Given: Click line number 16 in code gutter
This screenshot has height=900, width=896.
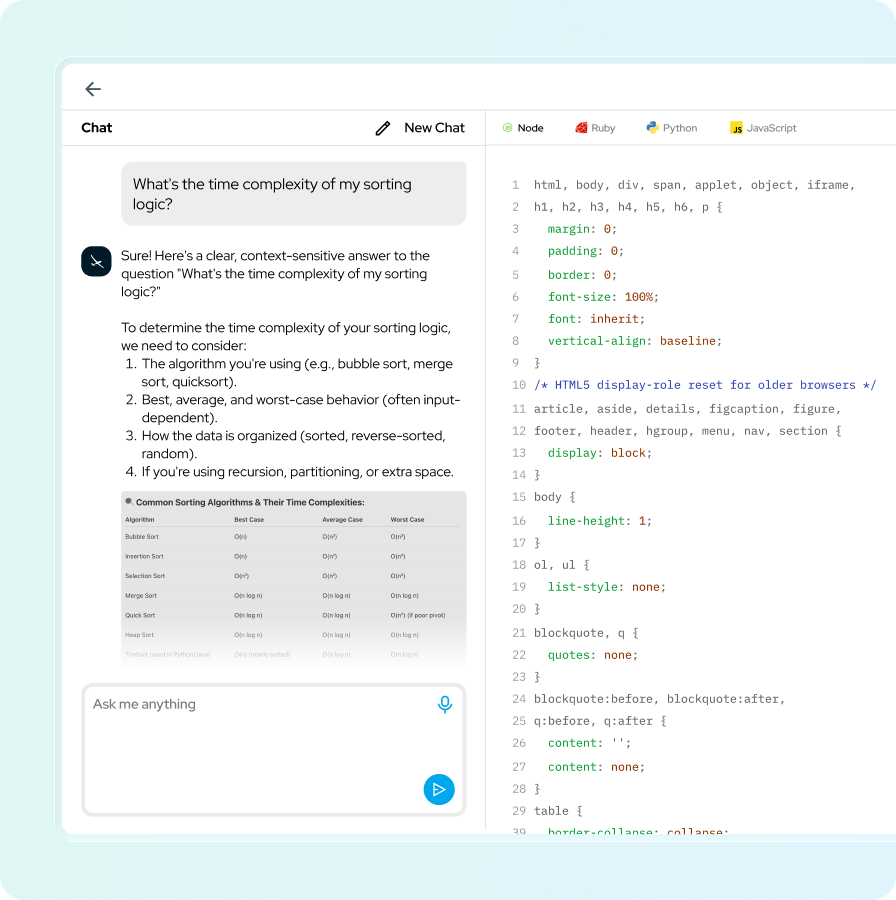Looking at the screenshot, I should click(518, 521).
